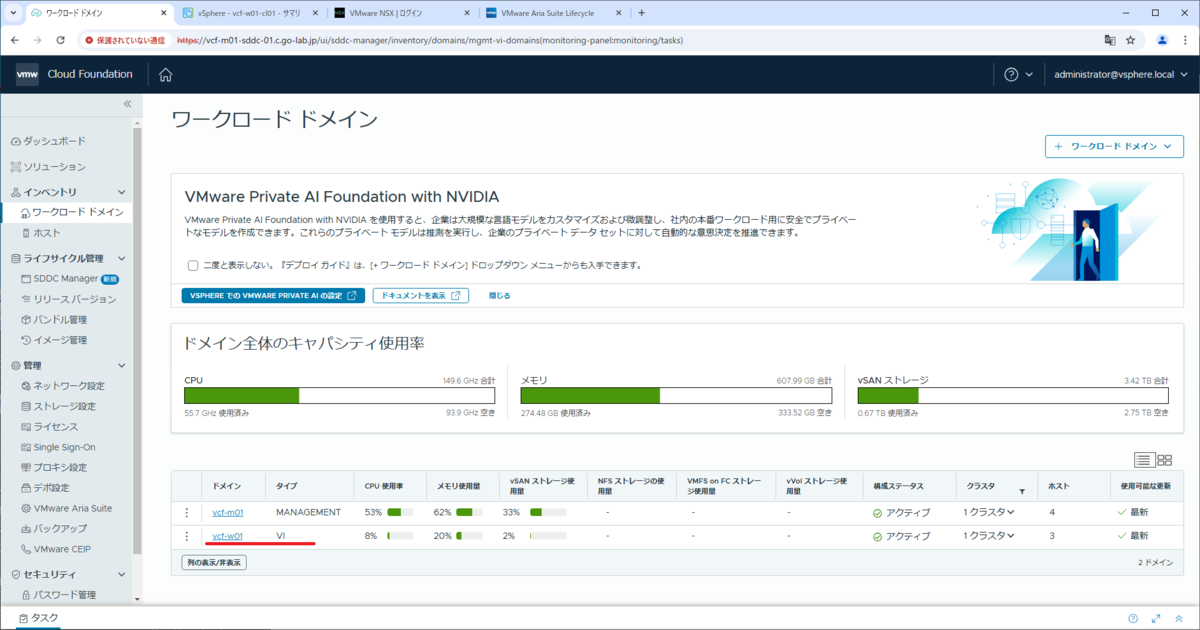1200x630 pixels.
Task: Go to the Cloud Foundation home icon
Action: tap(166, 74)
